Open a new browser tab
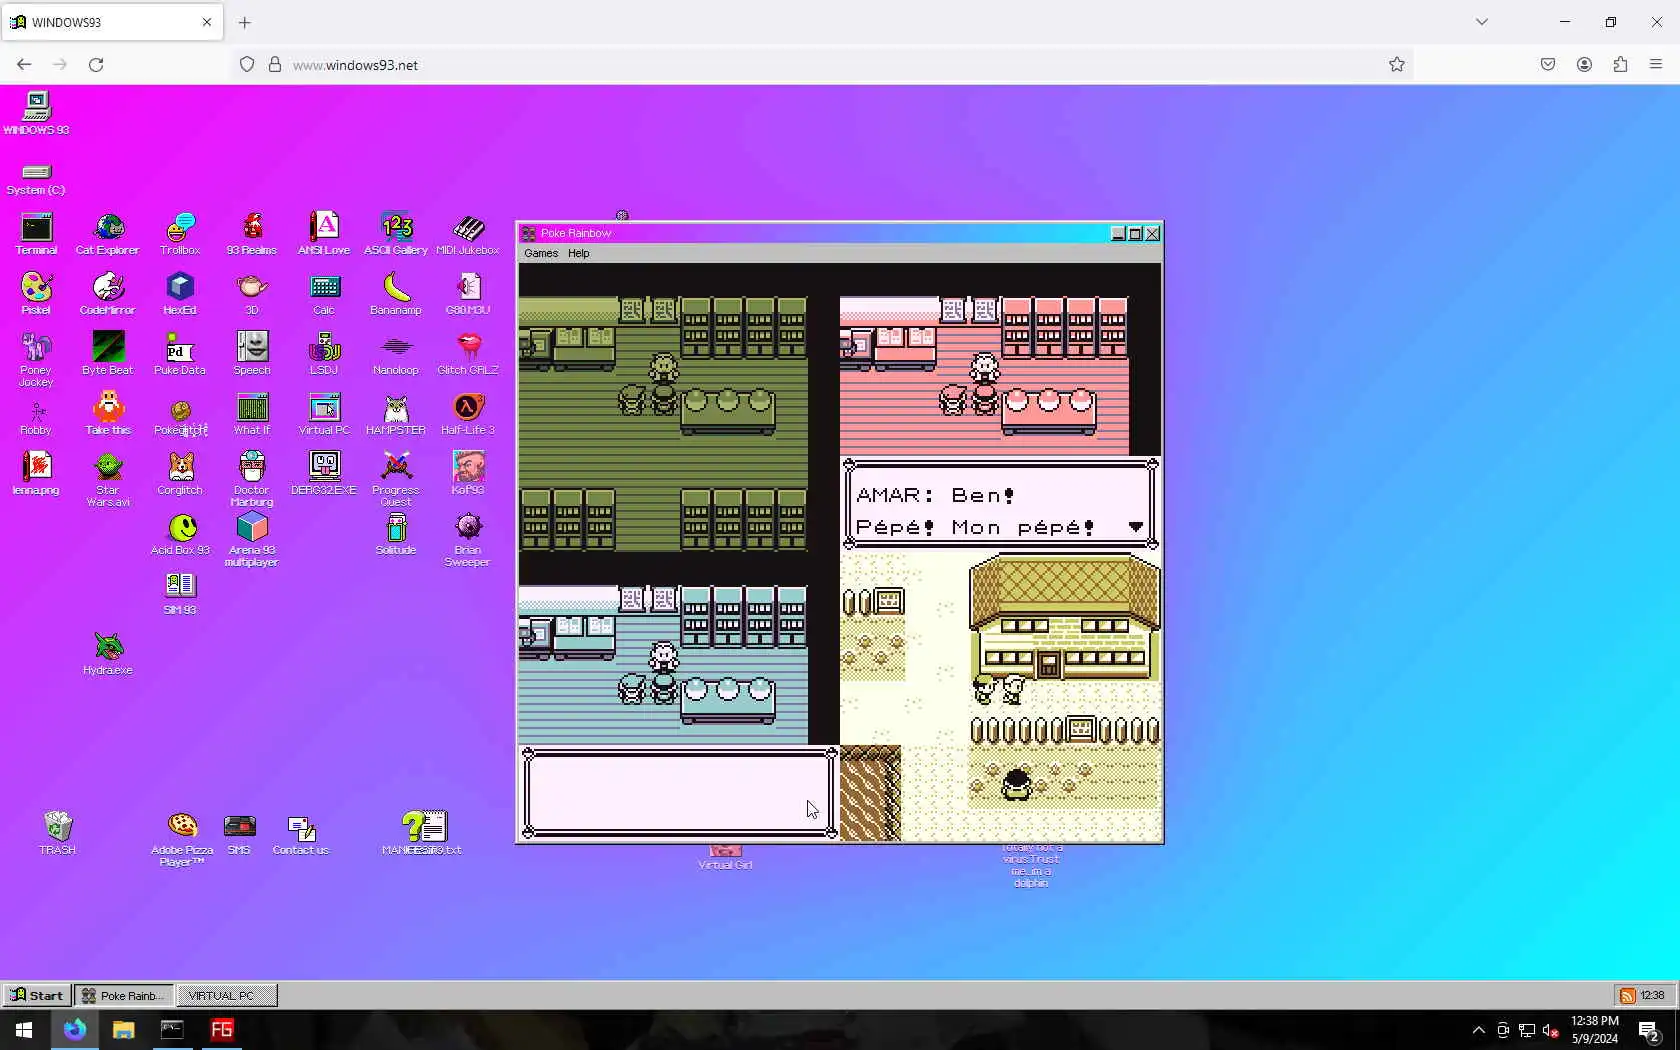 click(x=245, y=22)
